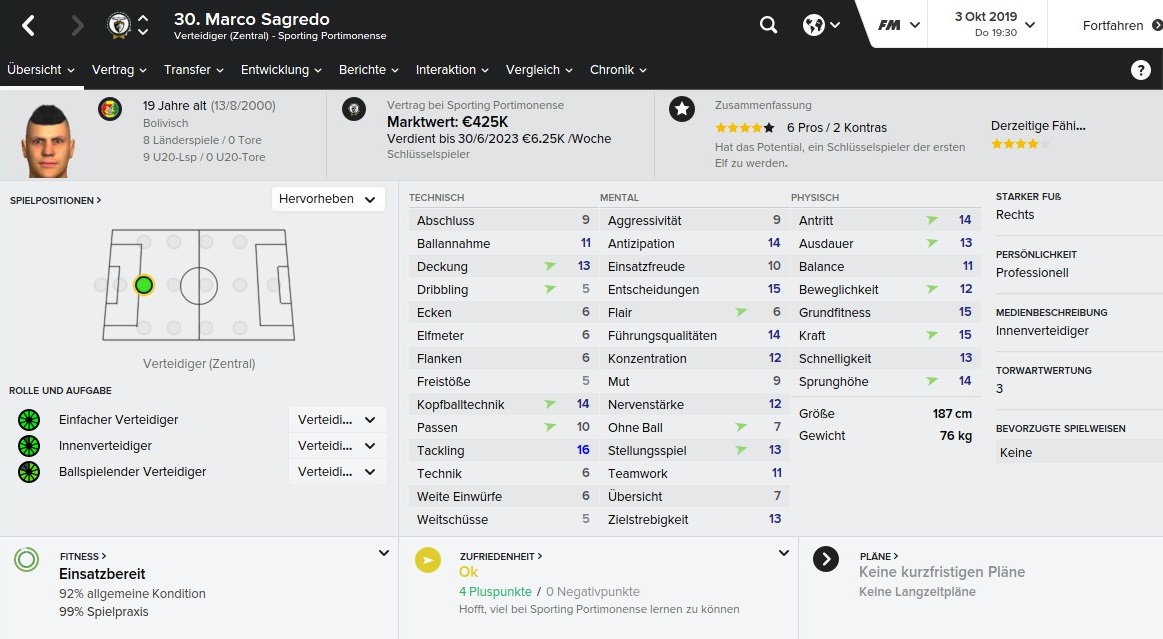Screen dimensions: 1163x639
Task: Open the Entwicklung menu
Action: [x=281, y=70]
